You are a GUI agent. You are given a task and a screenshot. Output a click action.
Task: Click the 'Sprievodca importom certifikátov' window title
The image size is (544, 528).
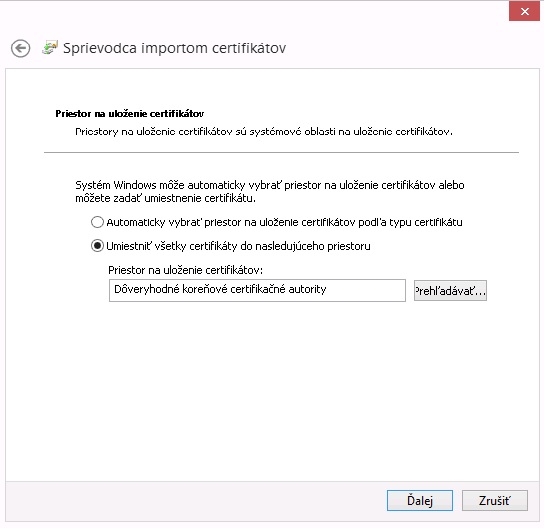coord(175,48)
